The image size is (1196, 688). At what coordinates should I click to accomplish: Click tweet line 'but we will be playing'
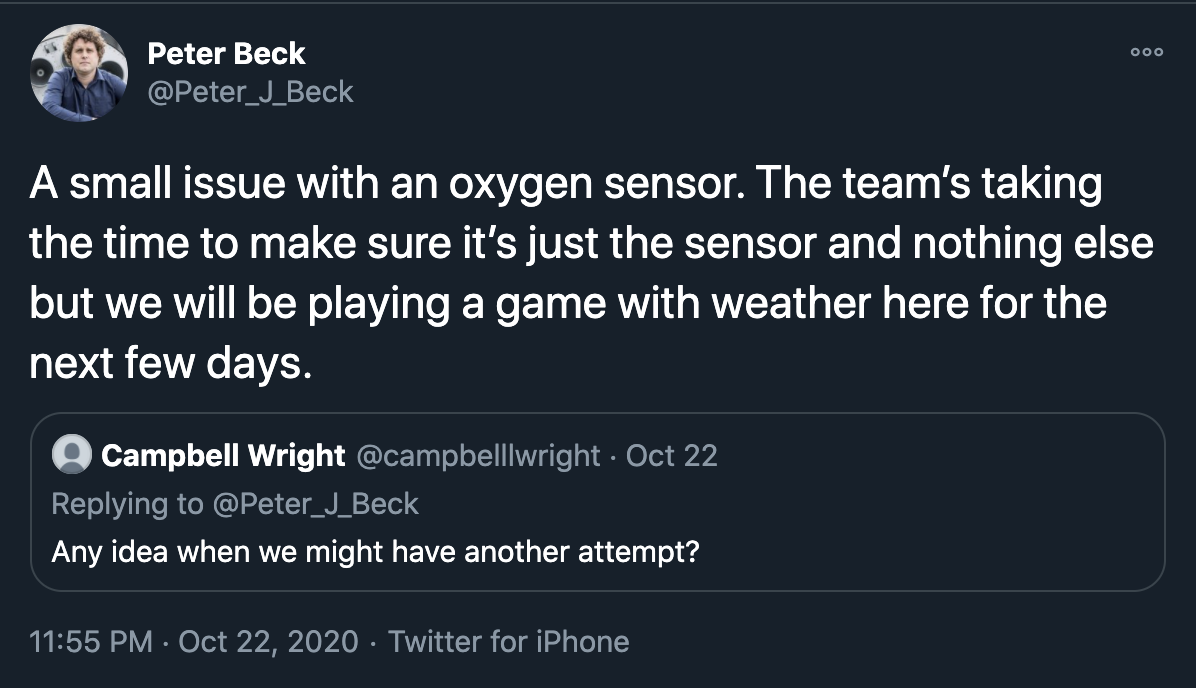pyautogui.click(x=568, y=304)
